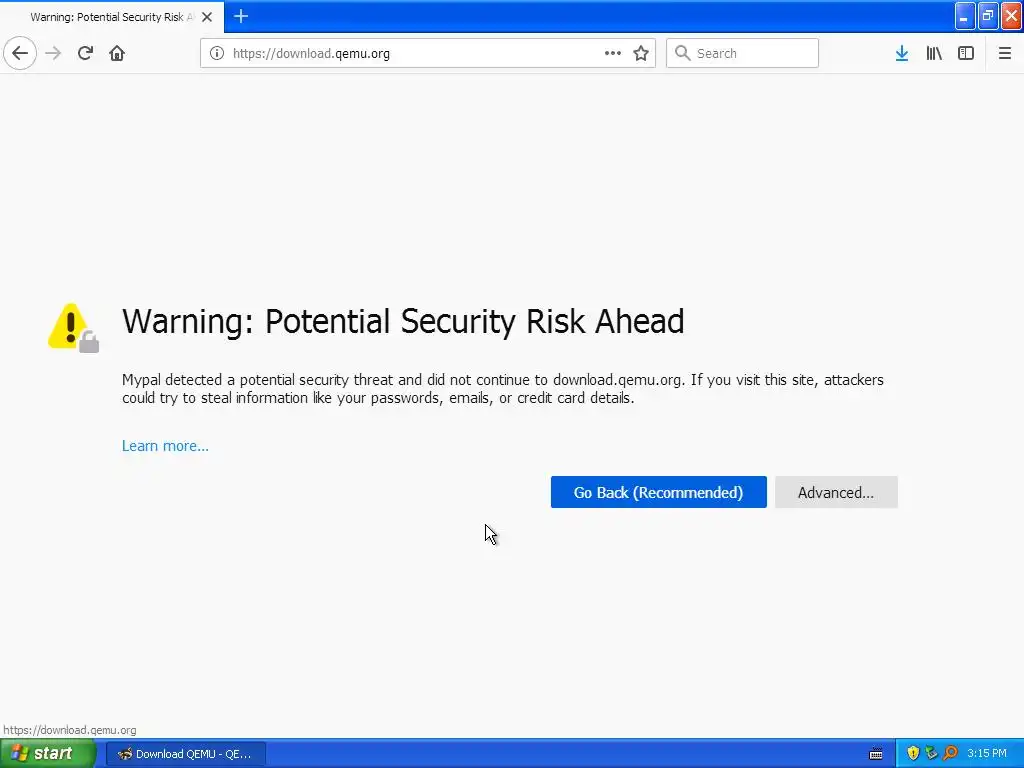1024x768 pixels.
Task: Click Go Back (Recommended) button
Action: (658, 492)
